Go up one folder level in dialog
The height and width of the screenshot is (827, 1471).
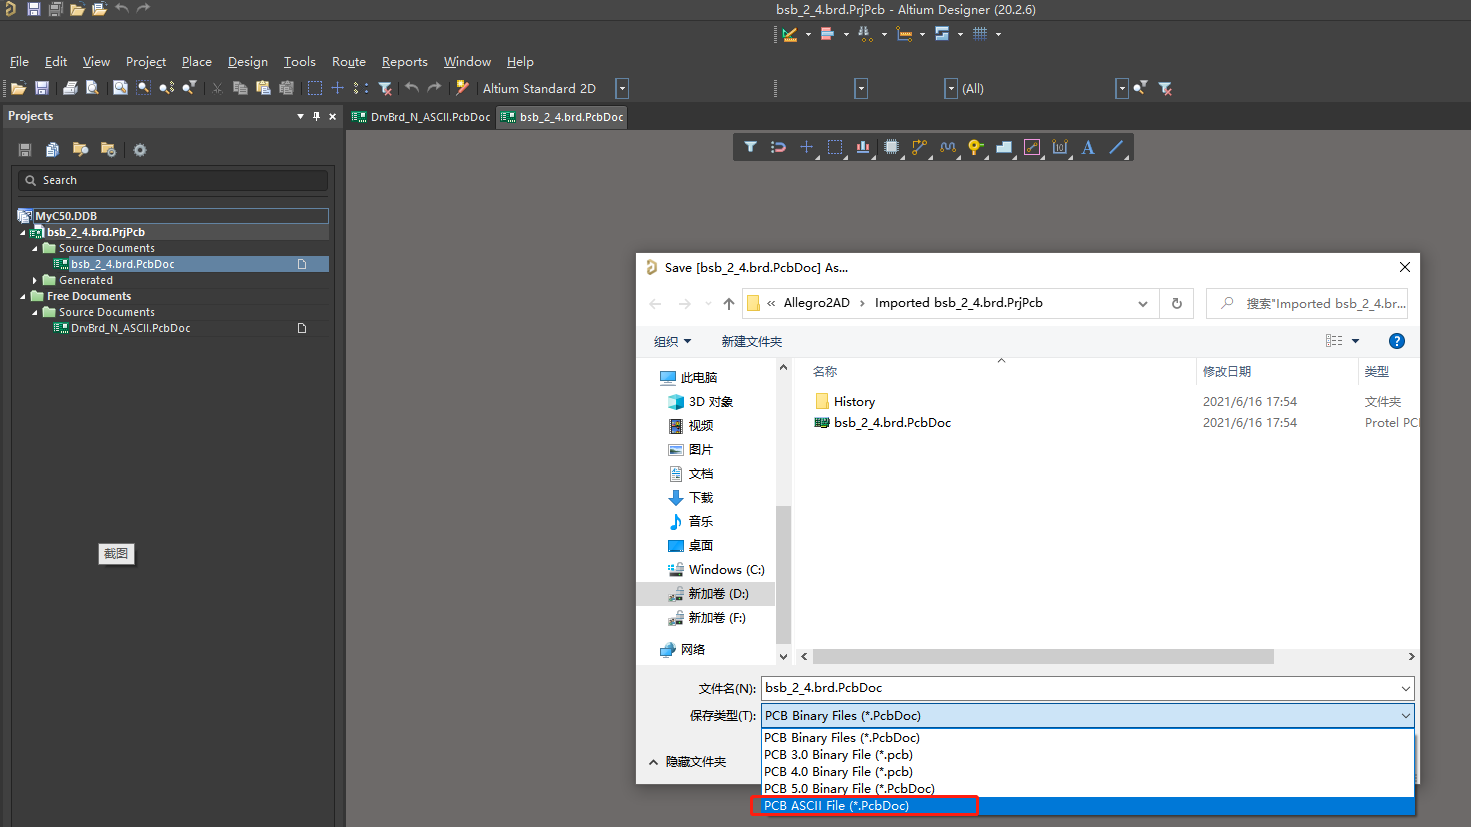pyautogui.click(x=728, y=303)
